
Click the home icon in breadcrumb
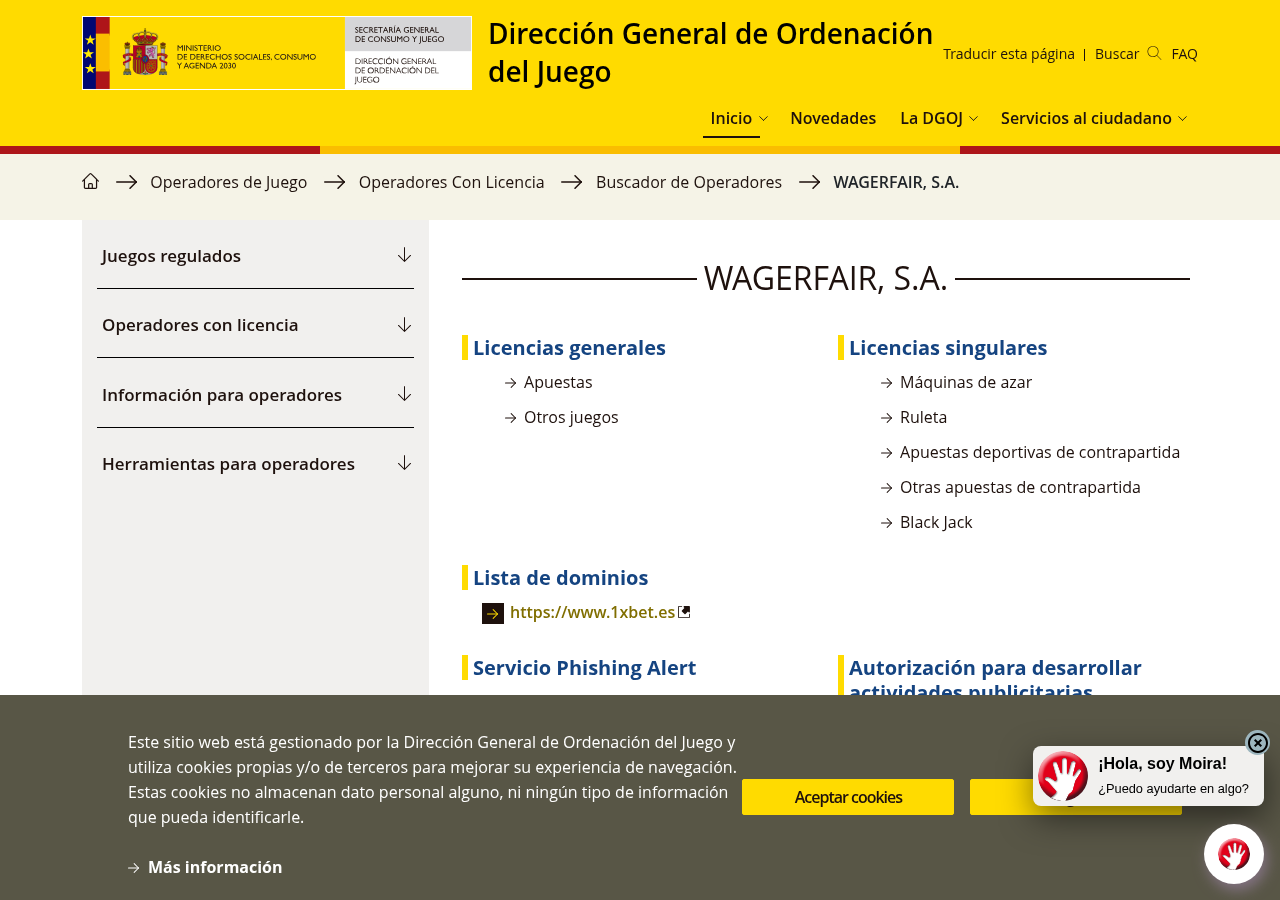pos(90,181)
